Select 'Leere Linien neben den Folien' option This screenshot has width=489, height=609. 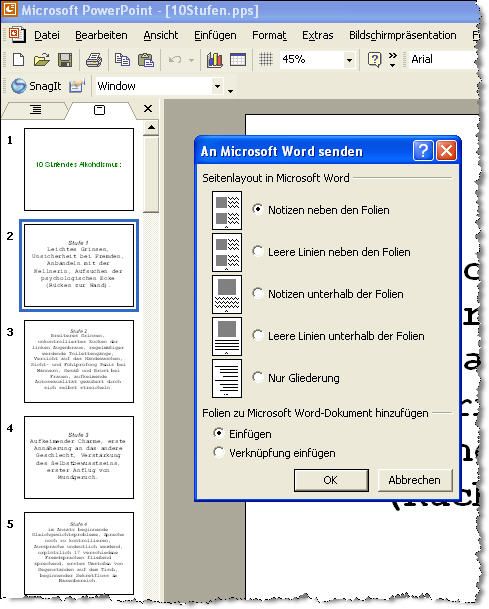tap(258, 251)
